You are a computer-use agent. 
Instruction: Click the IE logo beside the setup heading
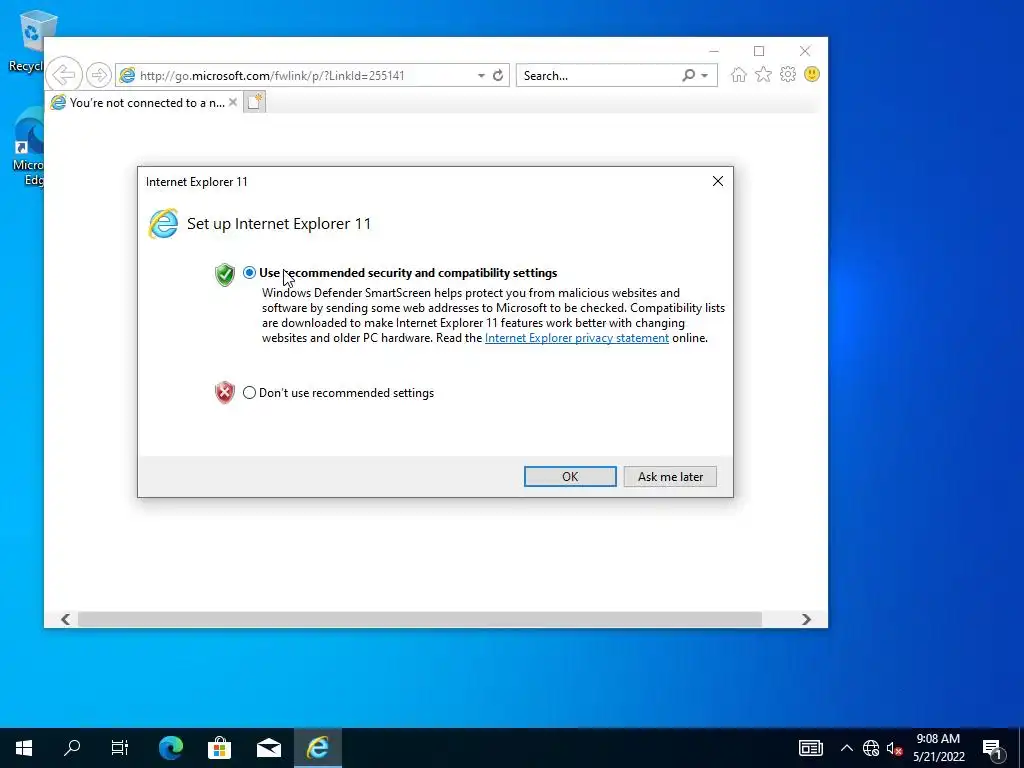coord(163,224)
